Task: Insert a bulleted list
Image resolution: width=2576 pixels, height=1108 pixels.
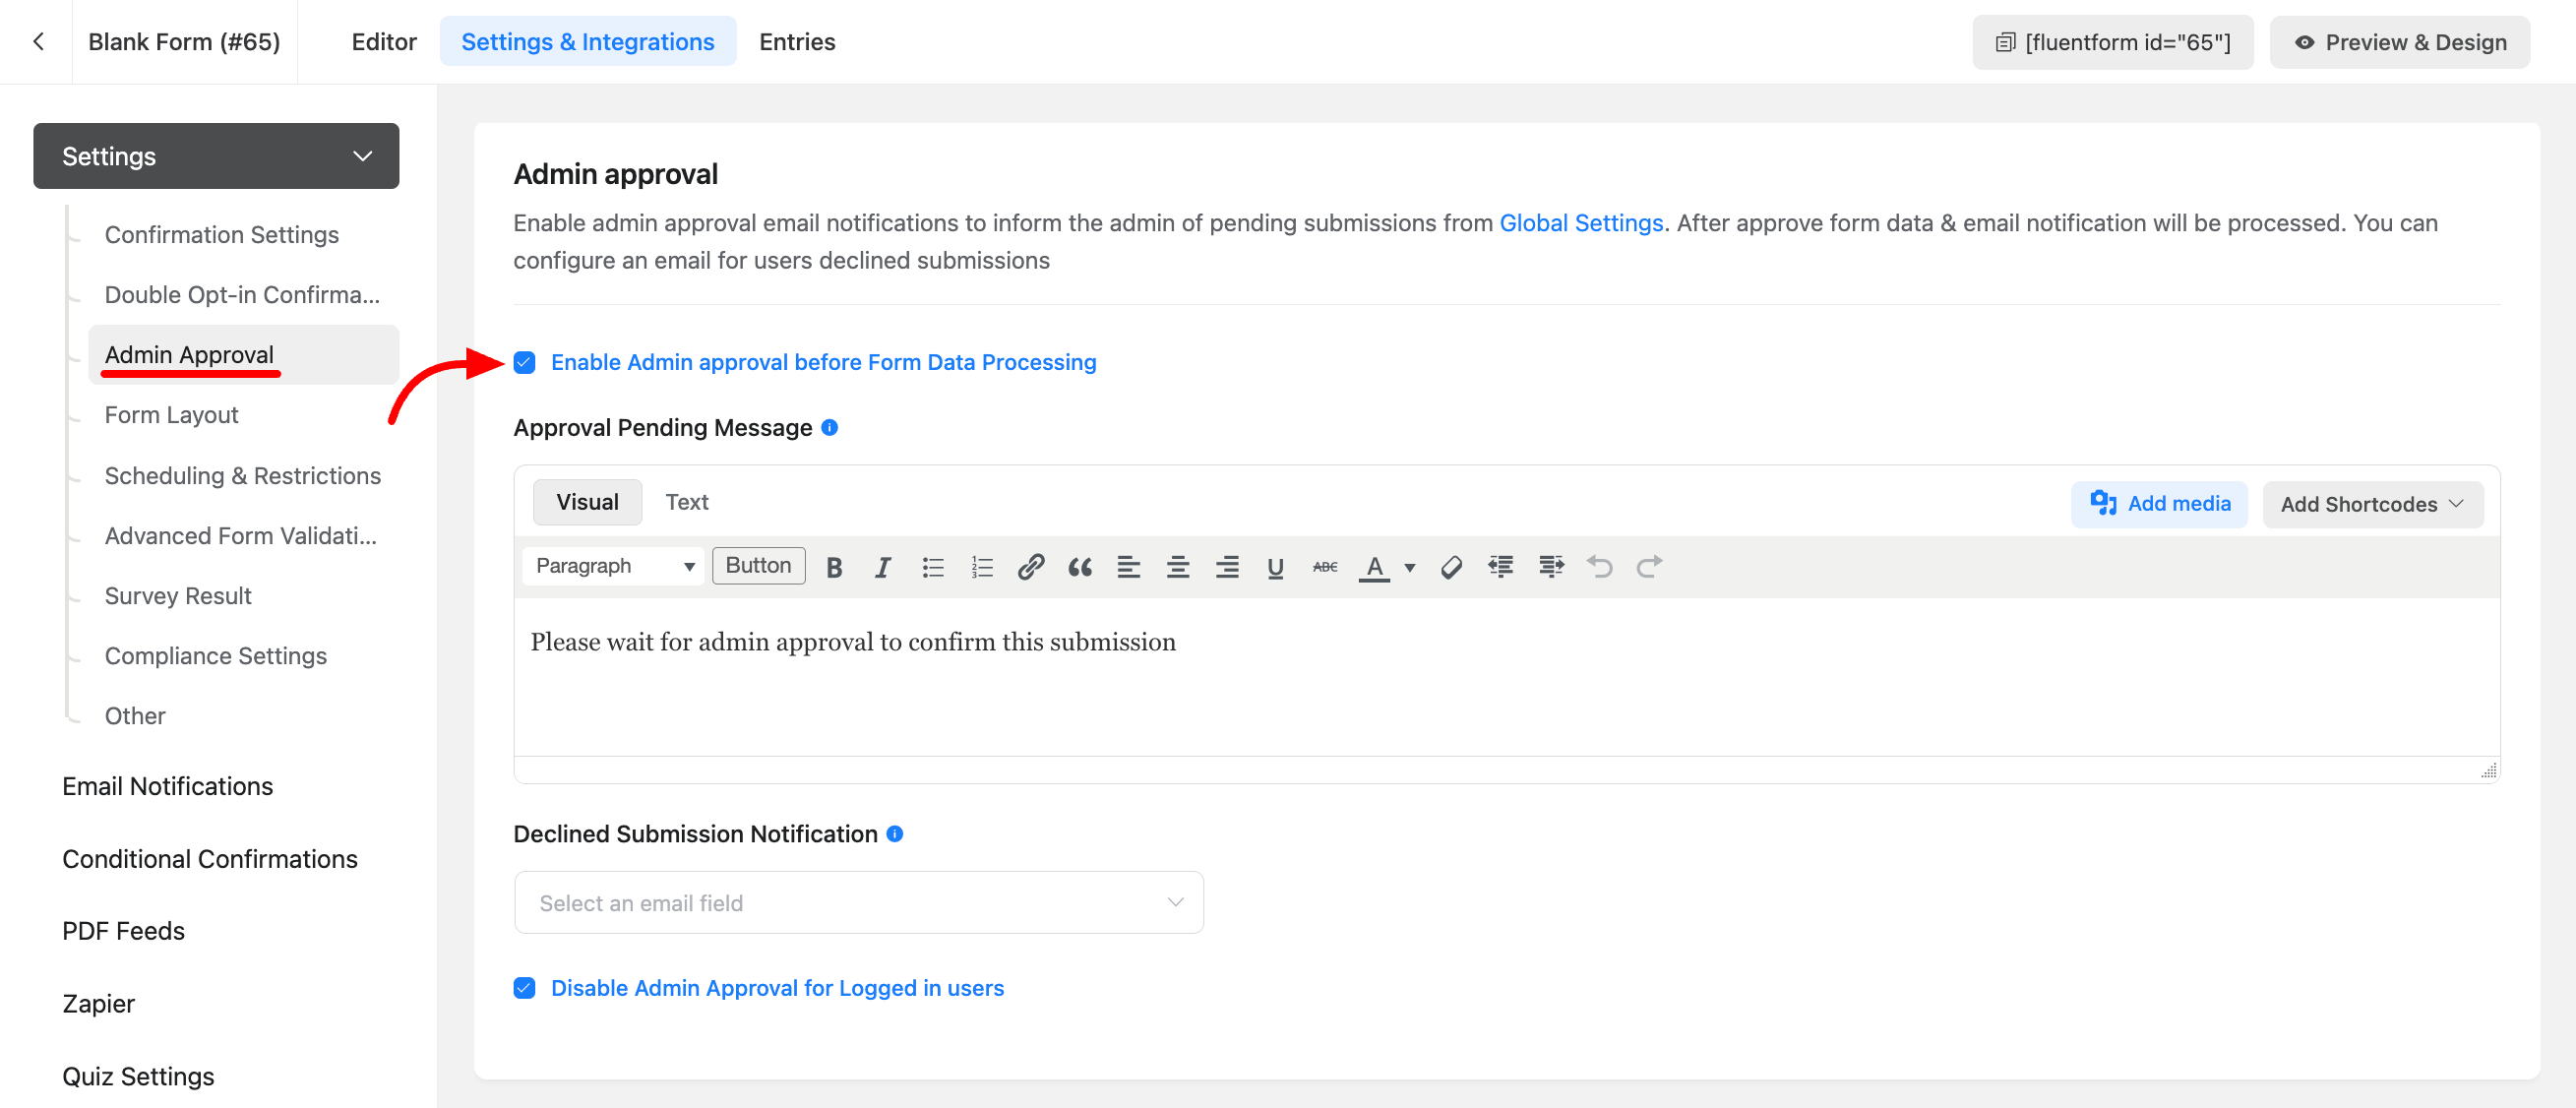Action: 932,567
